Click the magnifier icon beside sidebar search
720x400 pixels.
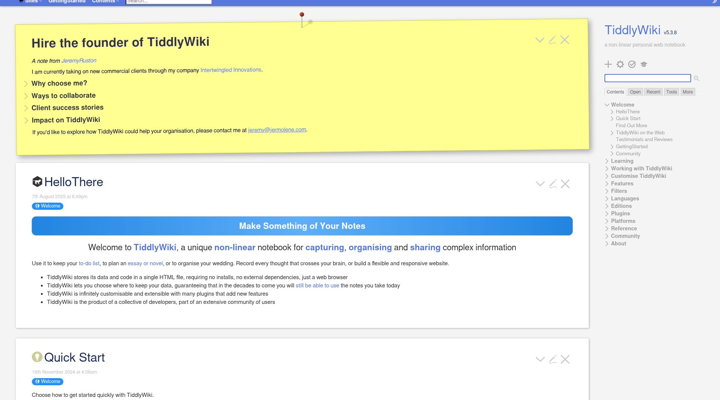(697, 79)
